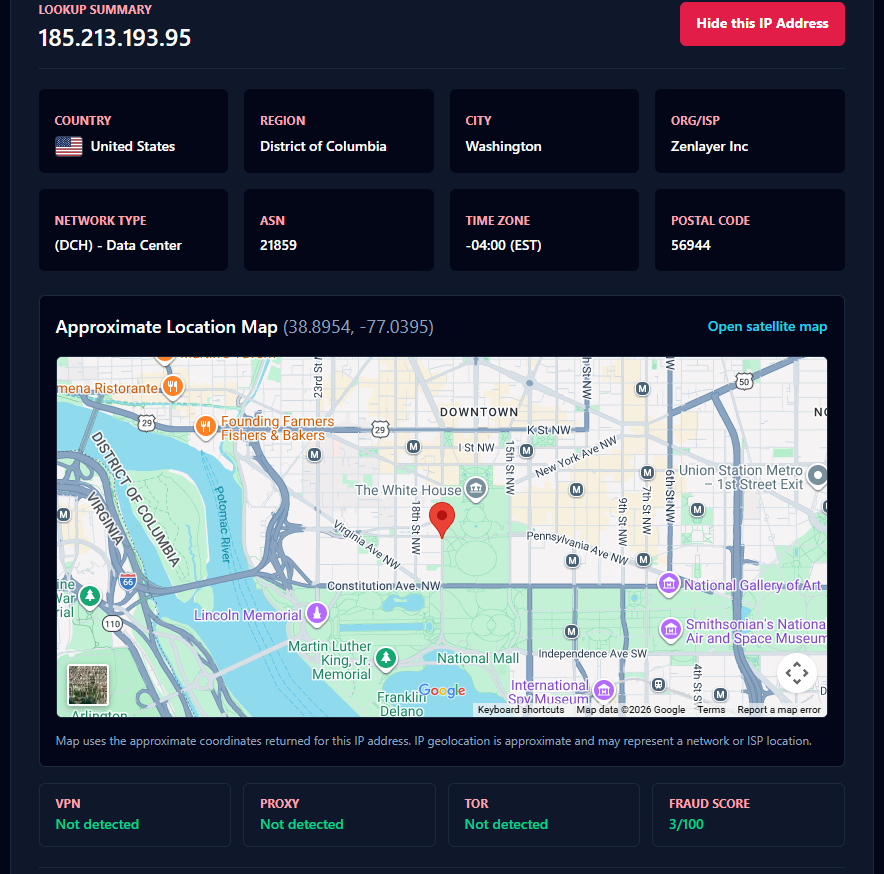Click the National Mall map label
Screen dimensions: 884x874
coord(478,658)
